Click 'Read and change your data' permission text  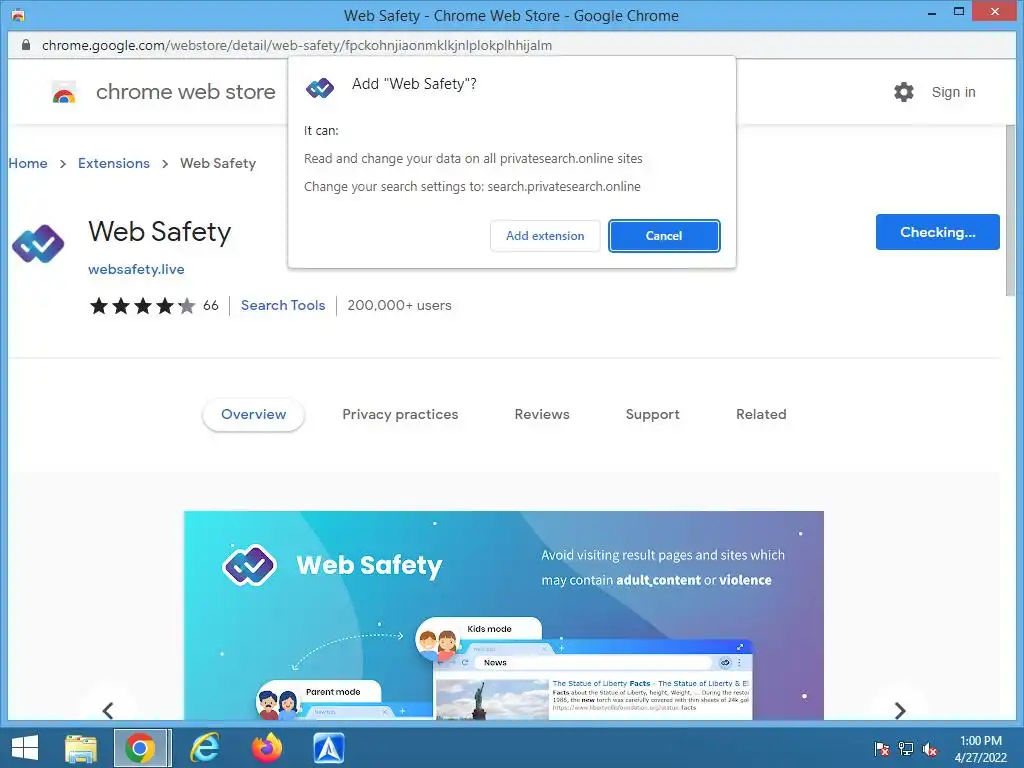[x=473, y=159]
